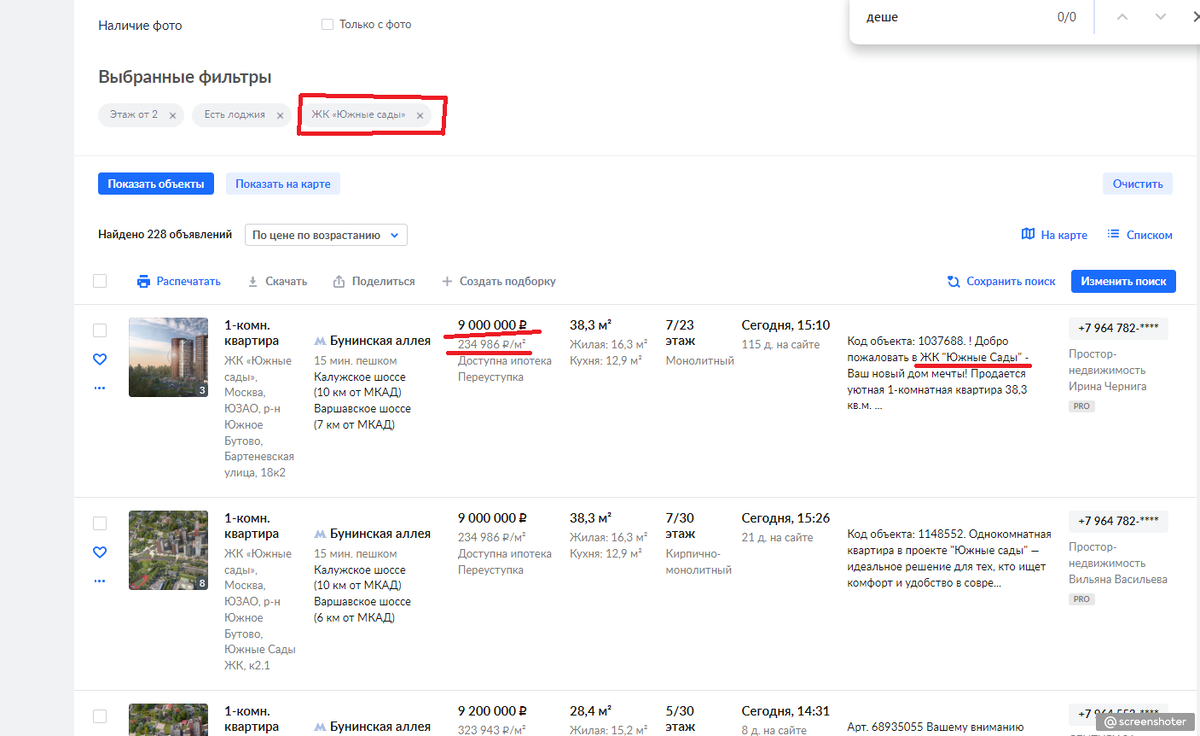Click metro icon of second listing Бунинская аллея
The height and width of the screenshot is (736, 1200).
[x=320, y=534]
